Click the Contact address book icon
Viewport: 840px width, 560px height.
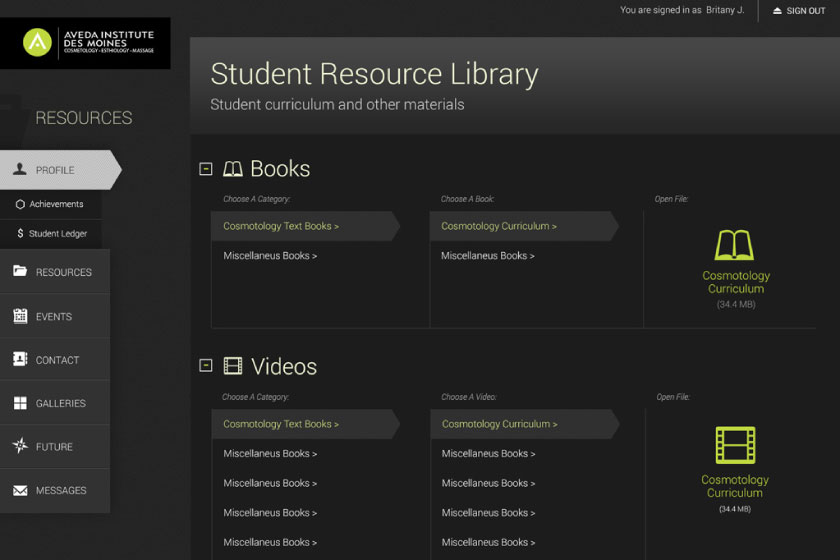(x=20, y=359)
